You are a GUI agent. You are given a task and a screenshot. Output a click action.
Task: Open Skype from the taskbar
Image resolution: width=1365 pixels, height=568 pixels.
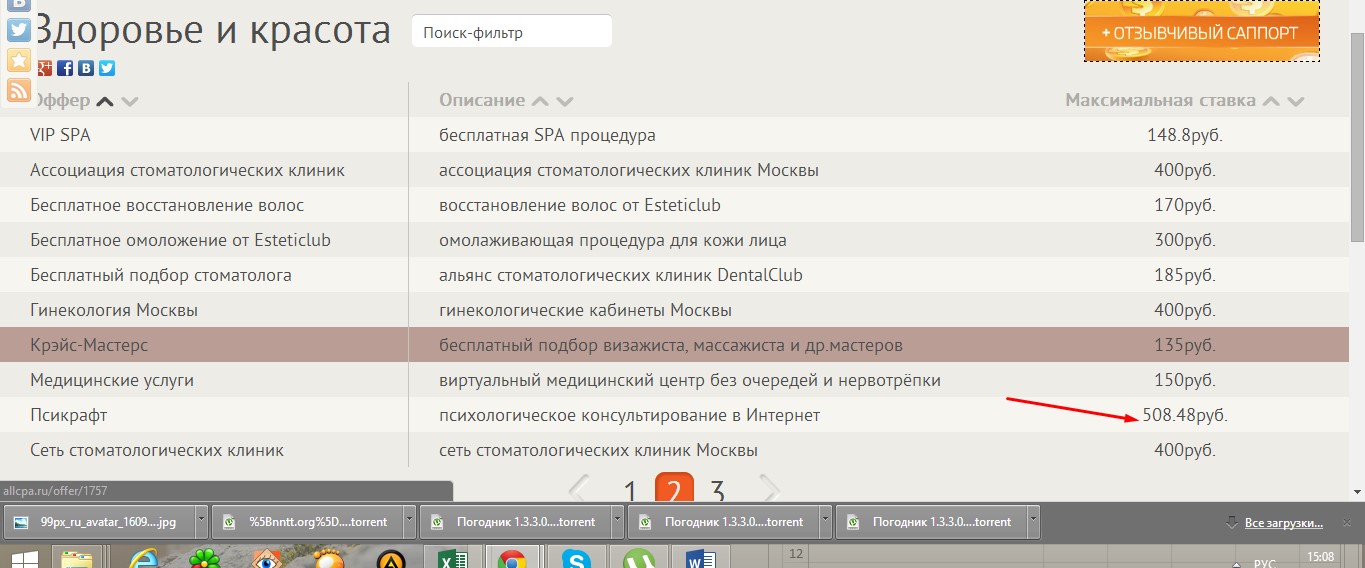coord(576,557)
